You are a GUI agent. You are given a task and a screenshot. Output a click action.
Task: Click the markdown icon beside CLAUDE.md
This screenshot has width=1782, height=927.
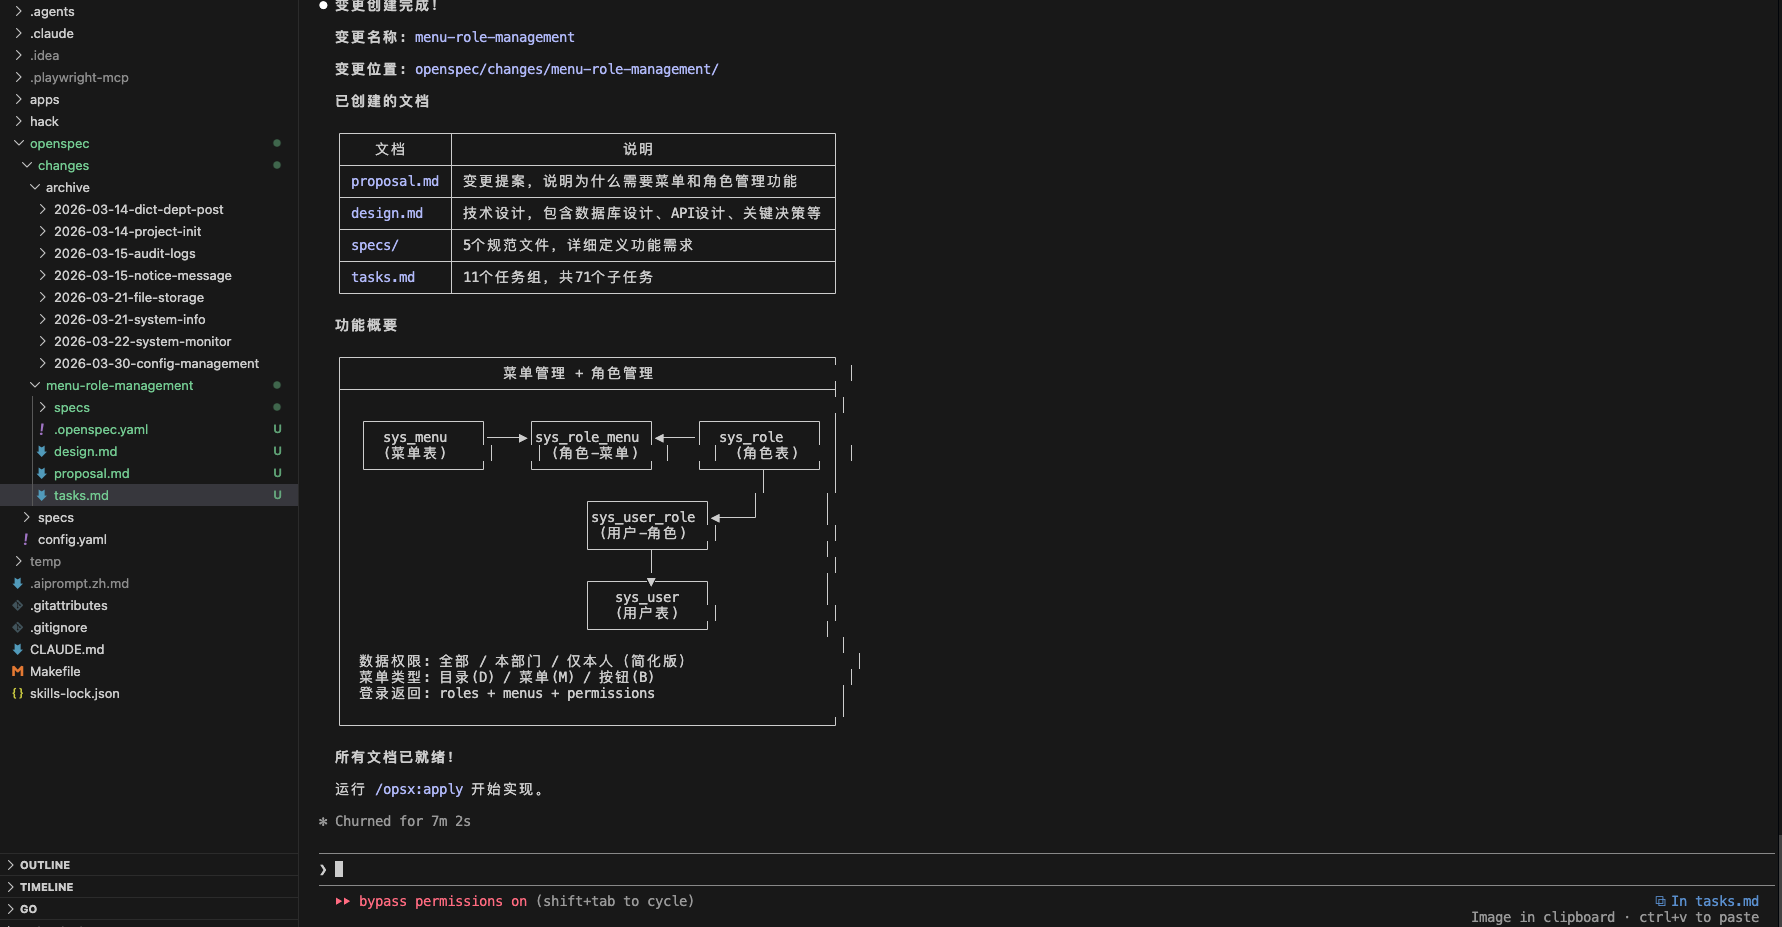coord(17,649)
